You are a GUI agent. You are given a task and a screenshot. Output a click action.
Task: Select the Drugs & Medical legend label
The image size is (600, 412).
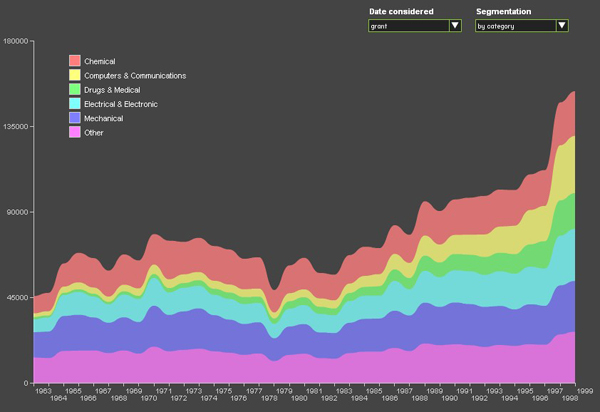[x=112, y=90]
